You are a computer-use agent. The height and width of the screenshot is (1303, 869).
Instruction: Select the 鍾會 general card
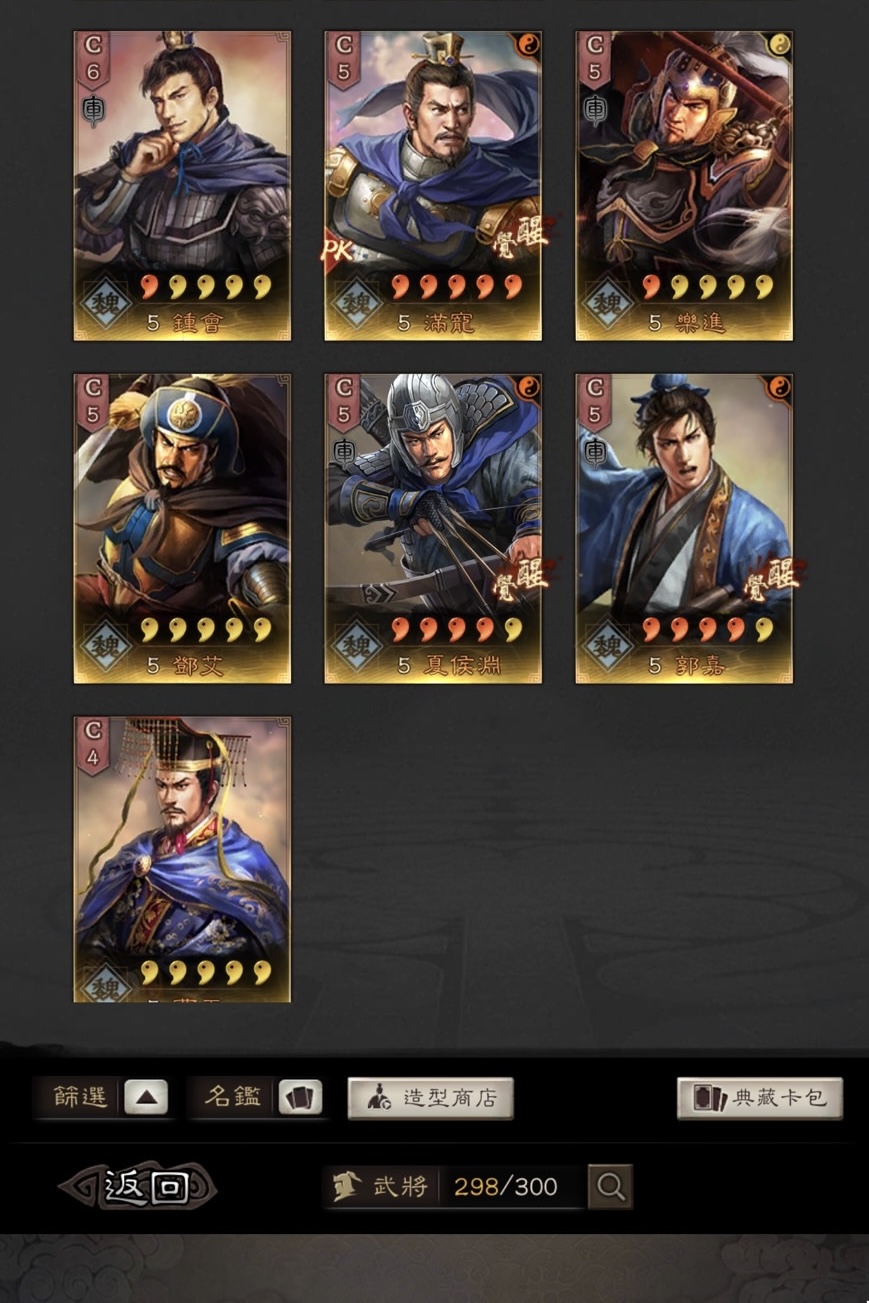pos(182,186)
